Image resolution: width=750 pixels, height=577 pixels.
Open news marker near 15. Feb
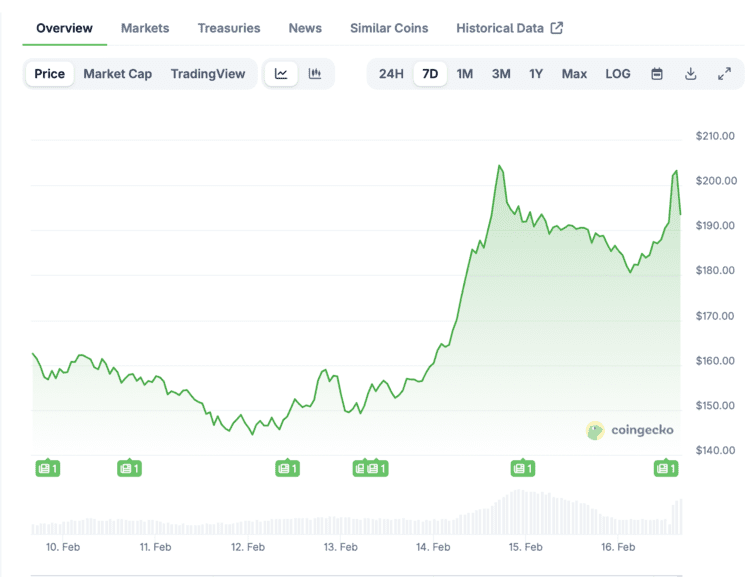click(x=523, y=468)
